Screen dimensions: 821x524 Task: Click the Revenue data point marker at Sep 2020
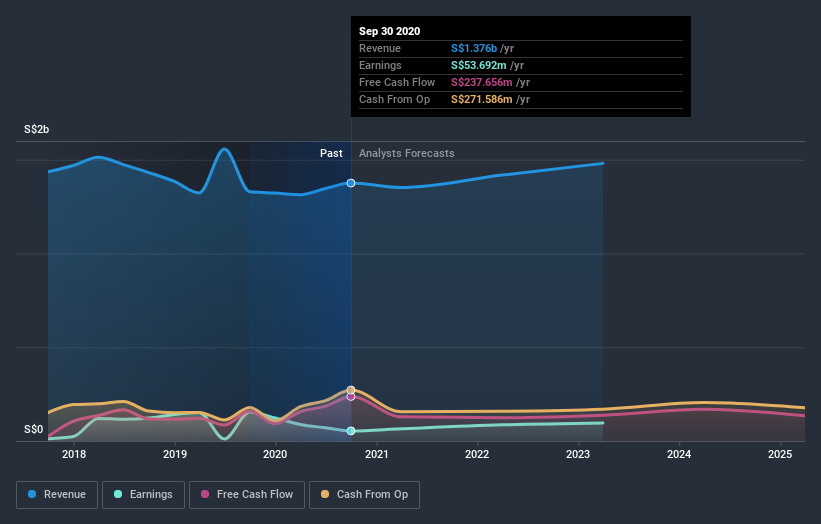(x=351, y=183)
